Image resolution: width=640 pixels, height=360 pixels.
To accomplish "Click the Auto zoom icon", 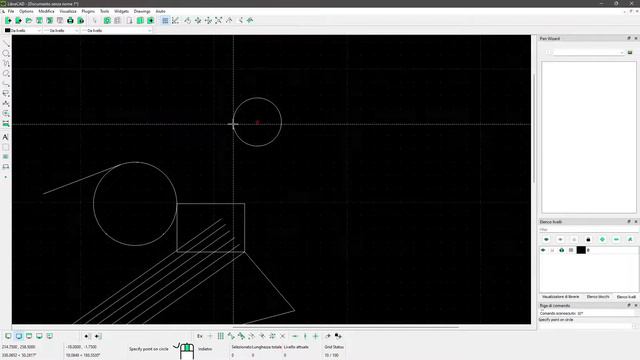I will pos(218,20).
